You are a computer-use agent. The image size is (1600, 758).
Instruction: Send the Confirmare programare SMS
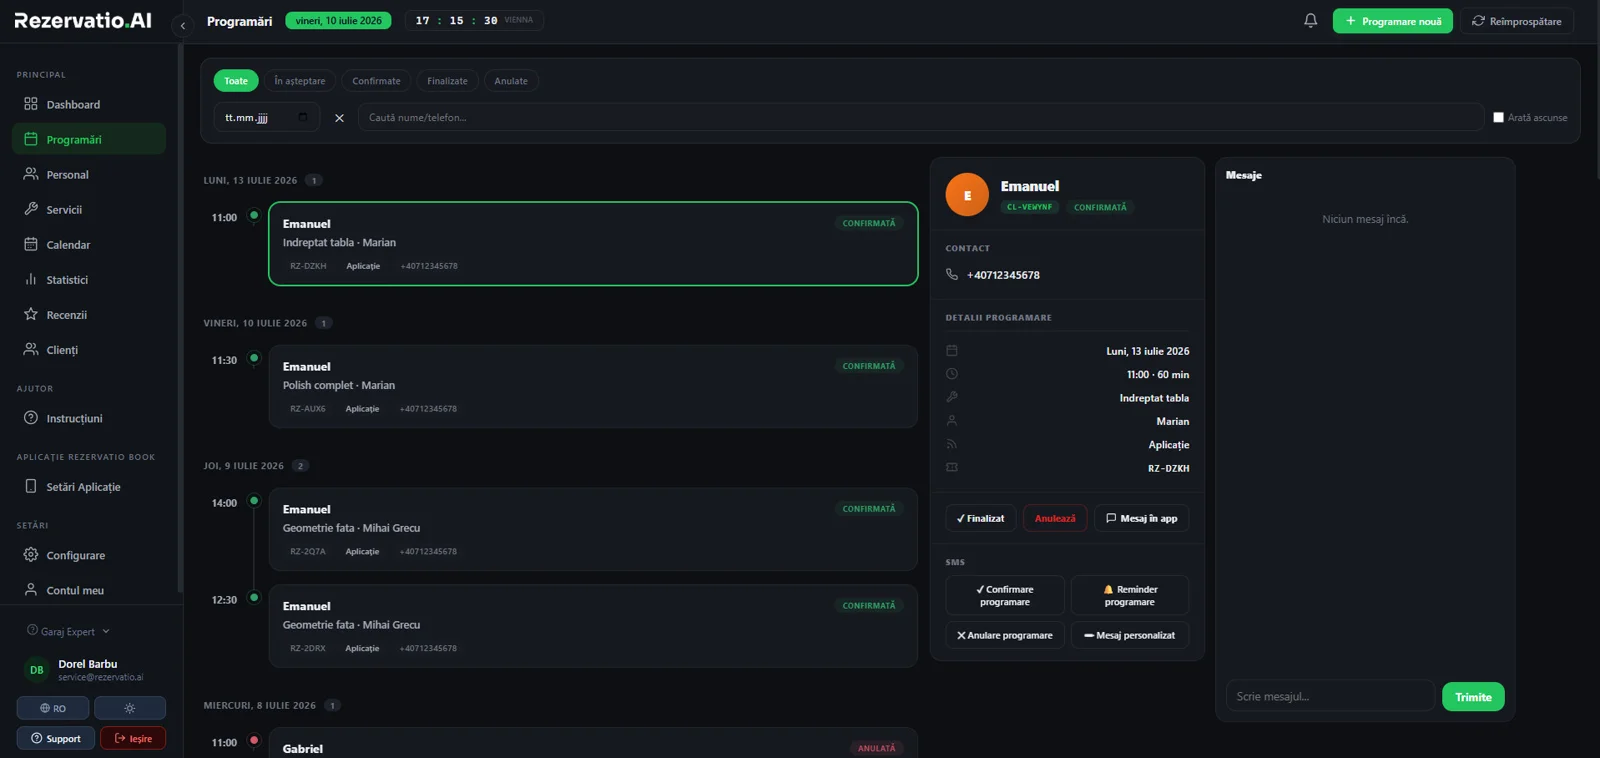[x=1005, y=595]
